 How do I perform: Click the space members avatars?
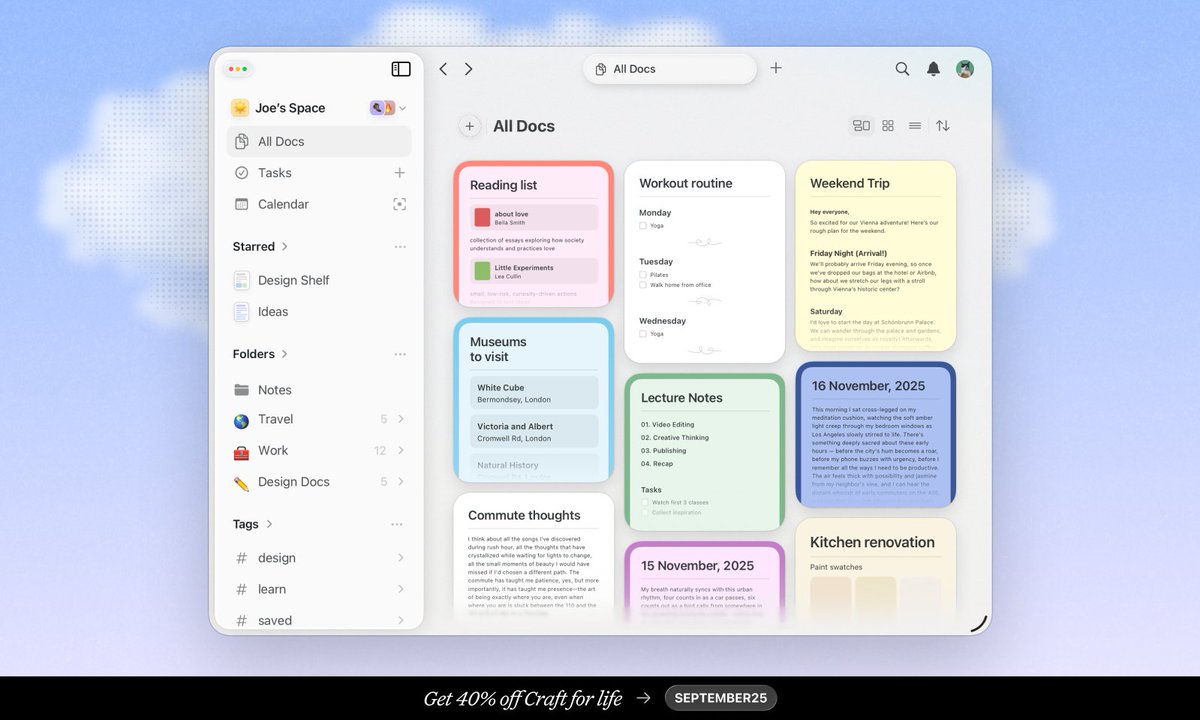coord(383,108)
